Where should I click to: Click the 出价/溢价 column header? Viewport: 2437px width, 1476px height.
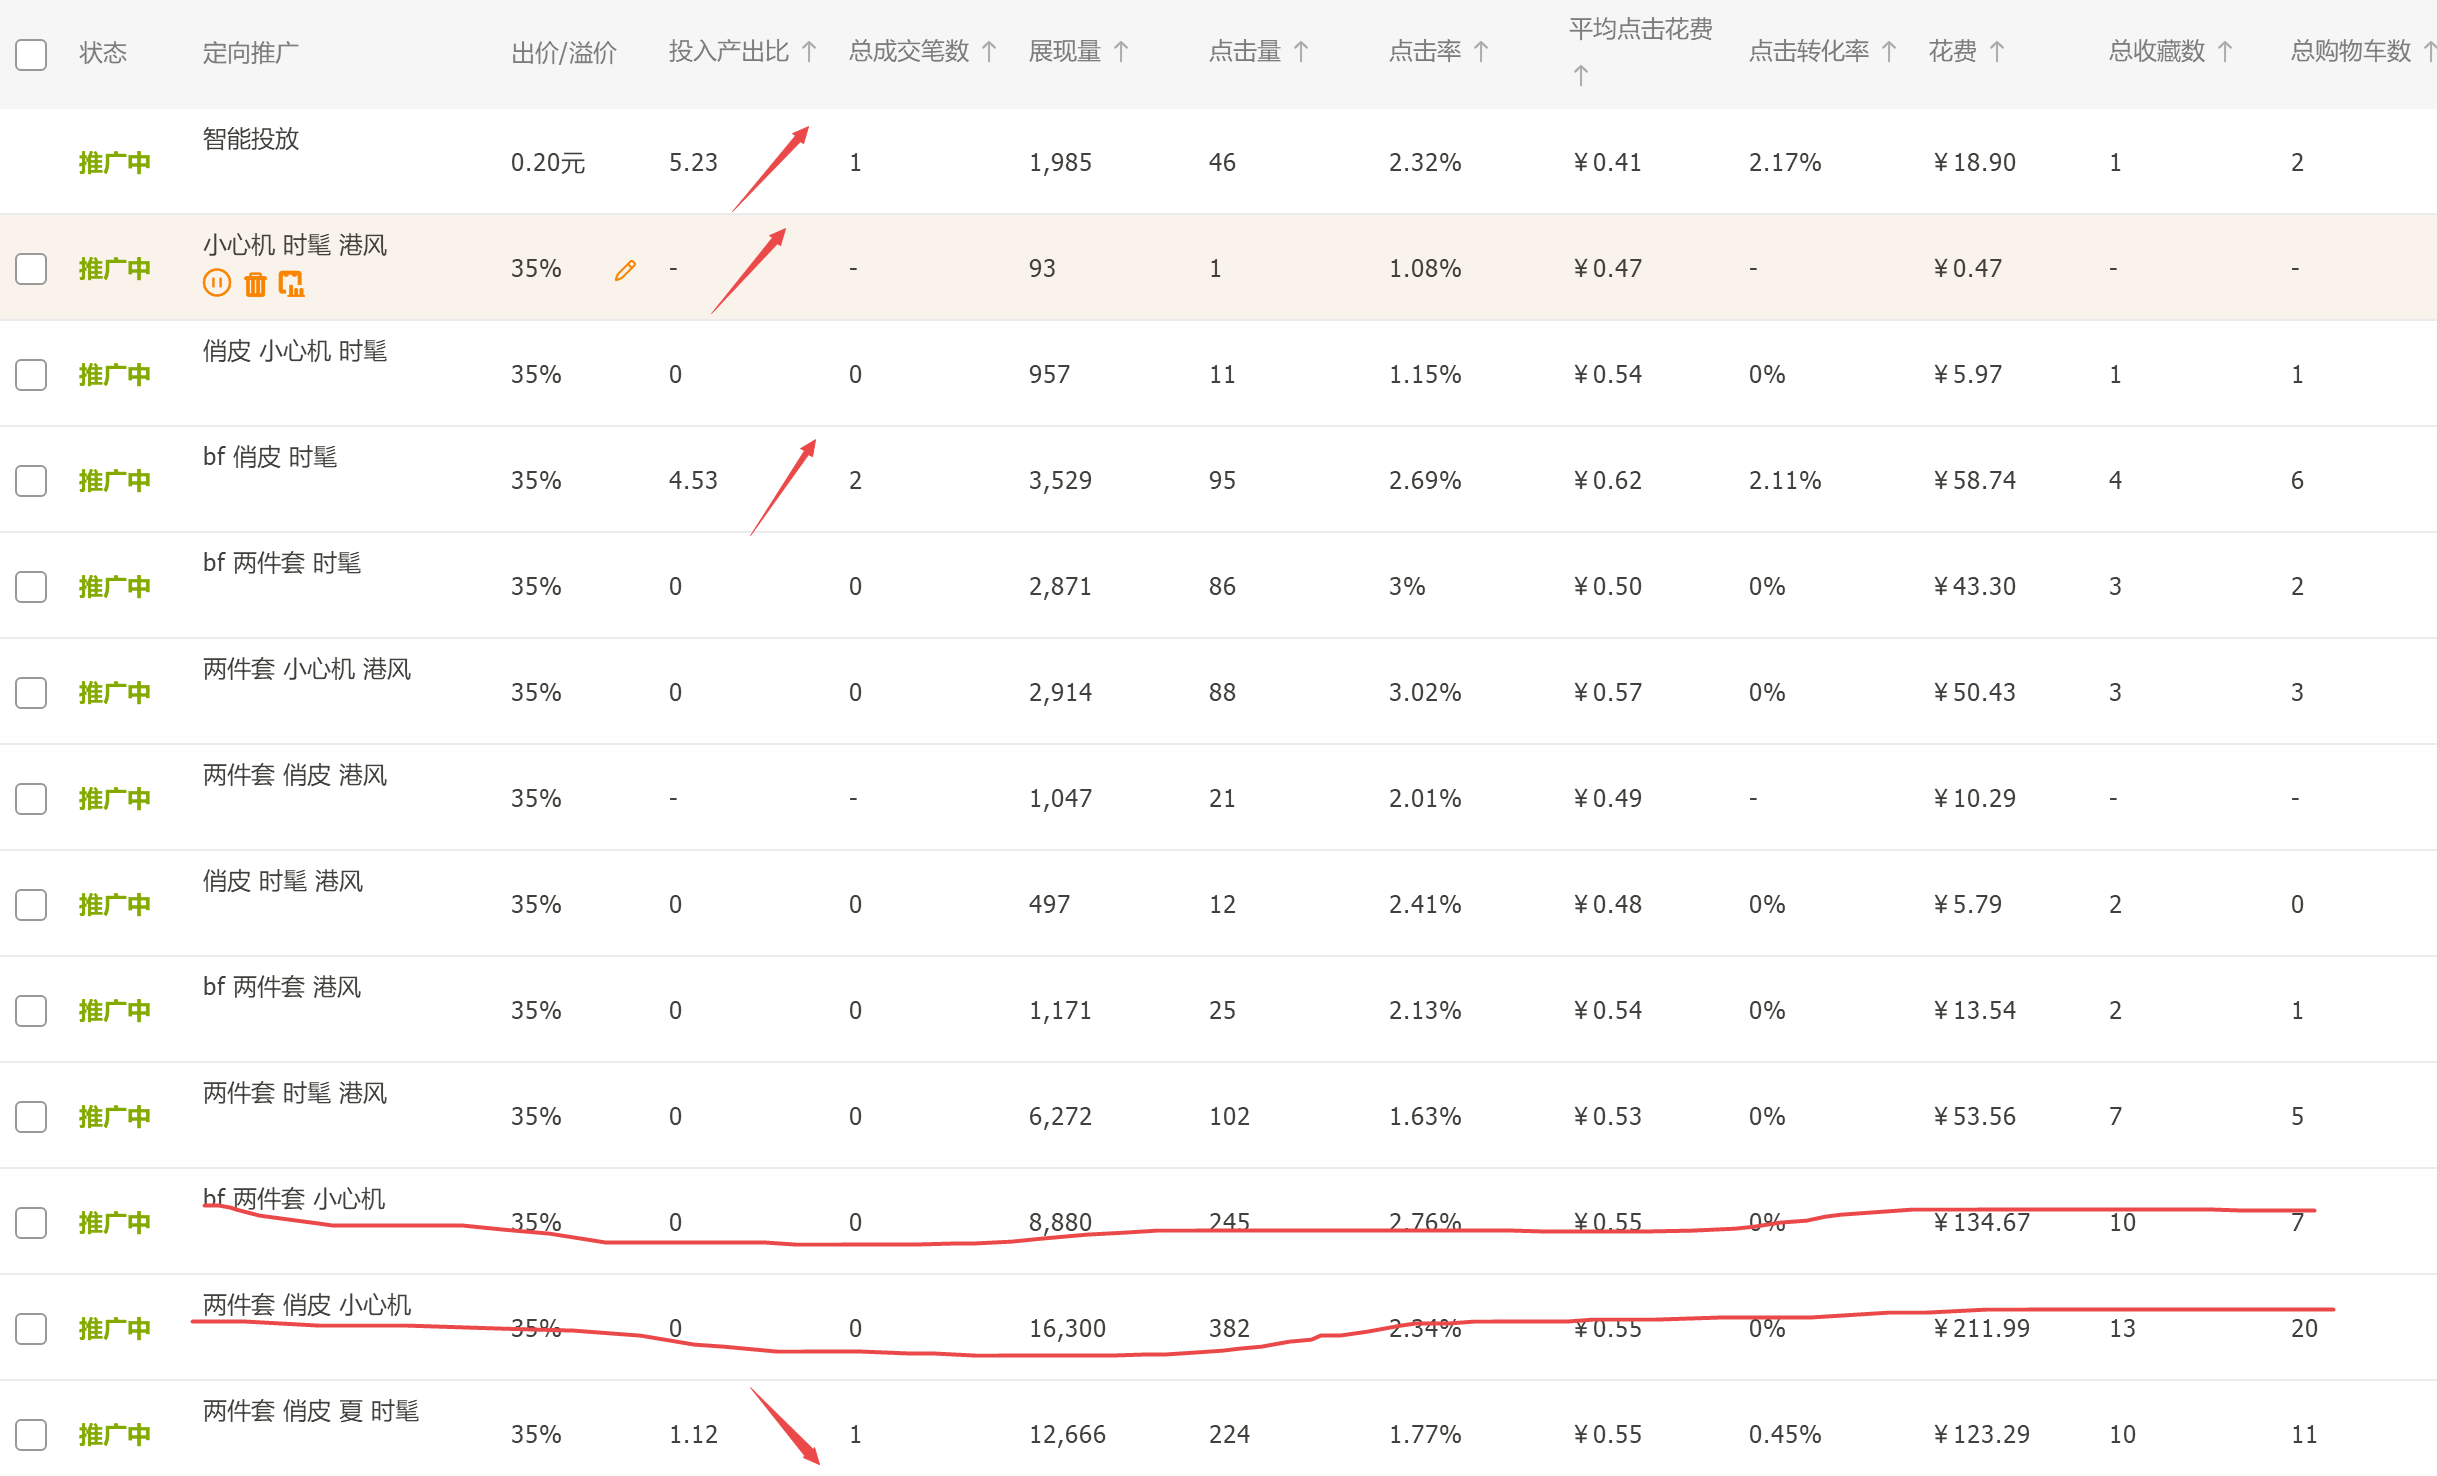[x=563, y=53]
